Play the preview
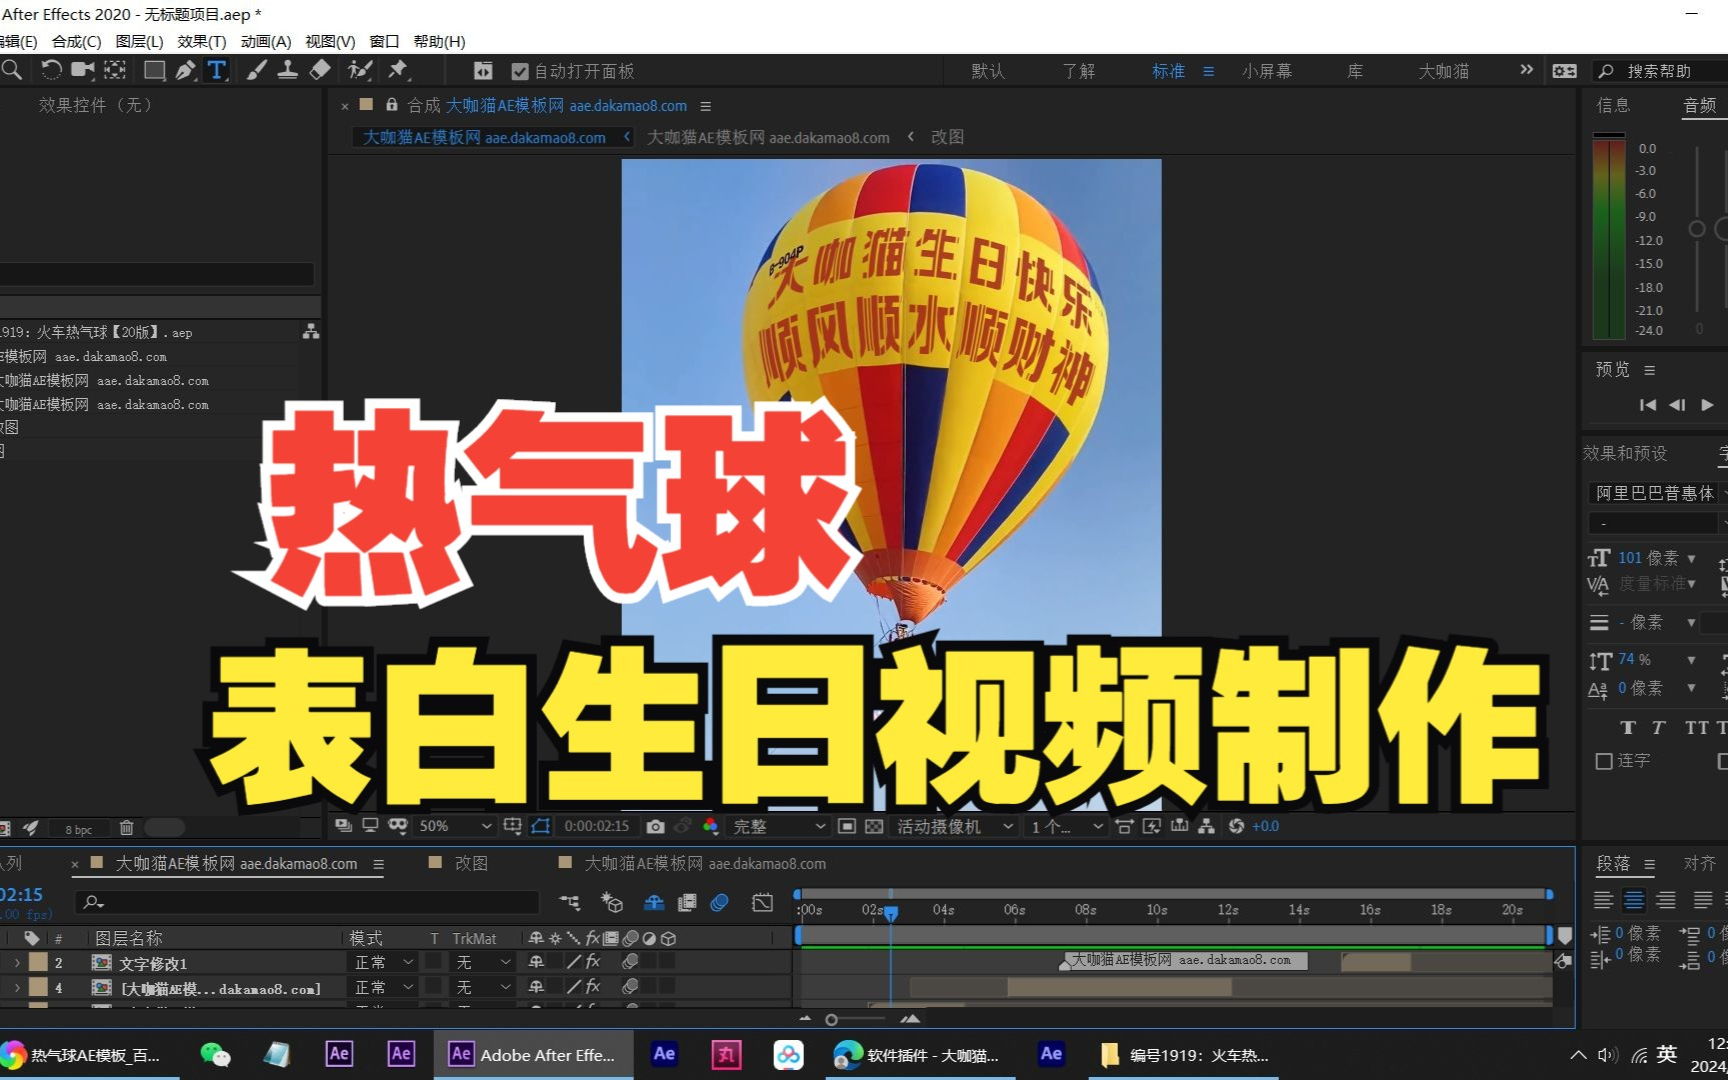This screenshot has width=1728, height=1080. (x=1707, y=405)
